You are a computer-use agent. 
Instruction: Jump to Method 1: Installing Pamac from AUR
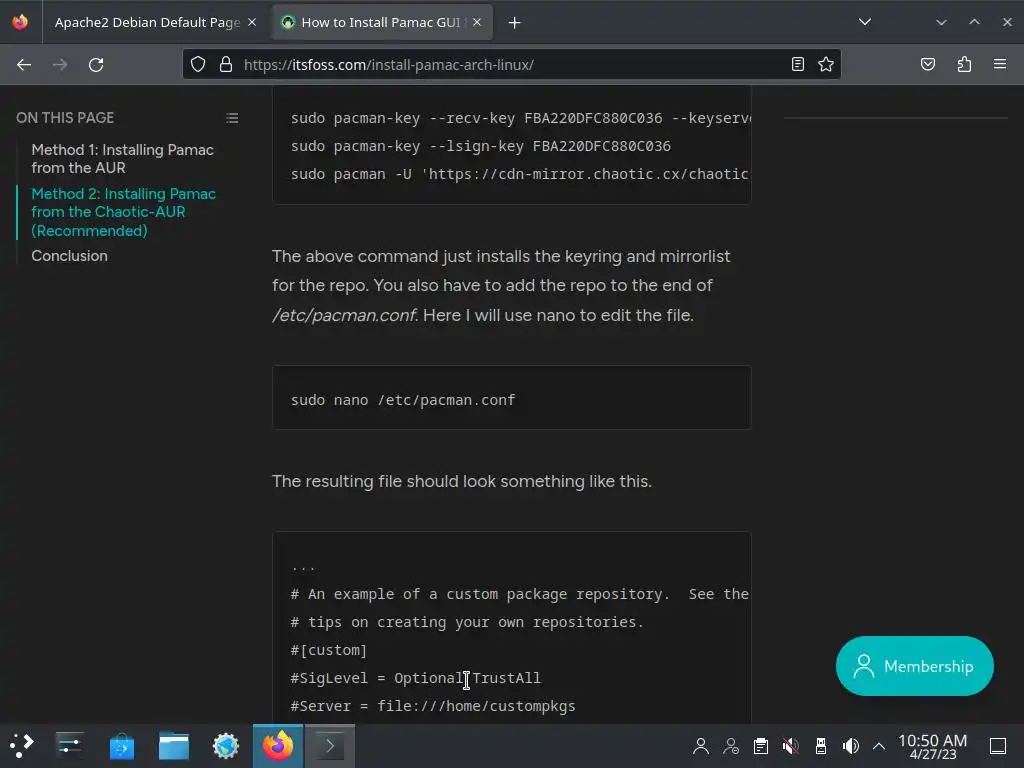pos(123,159)
